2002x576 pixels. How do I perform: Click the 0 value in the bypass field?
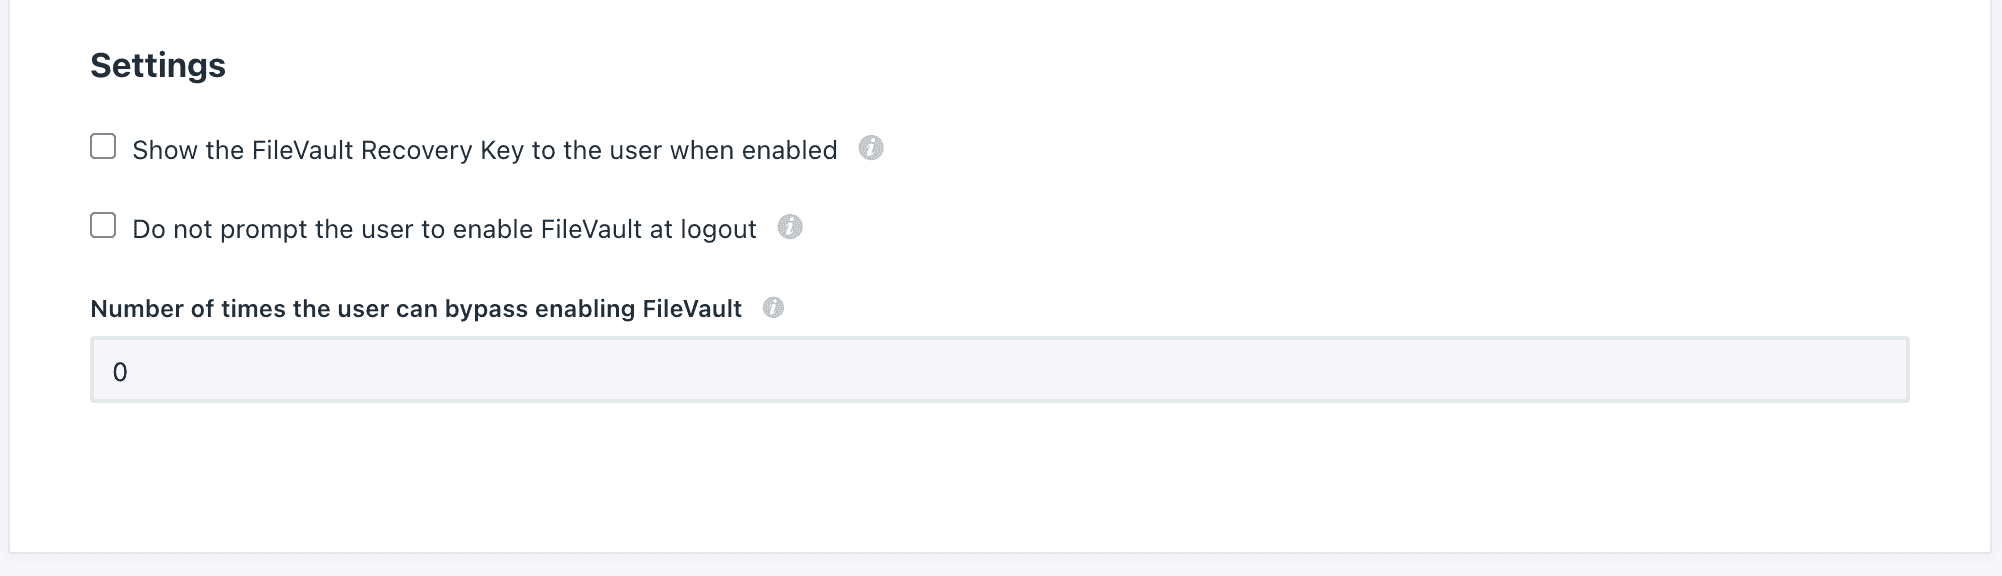coord(120,372)
